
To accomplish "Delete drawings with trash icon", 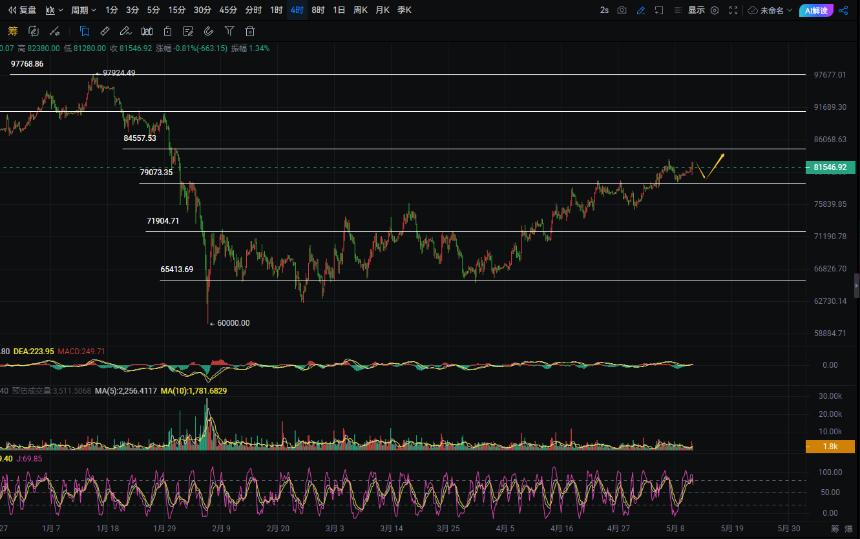I will (250, 31).
